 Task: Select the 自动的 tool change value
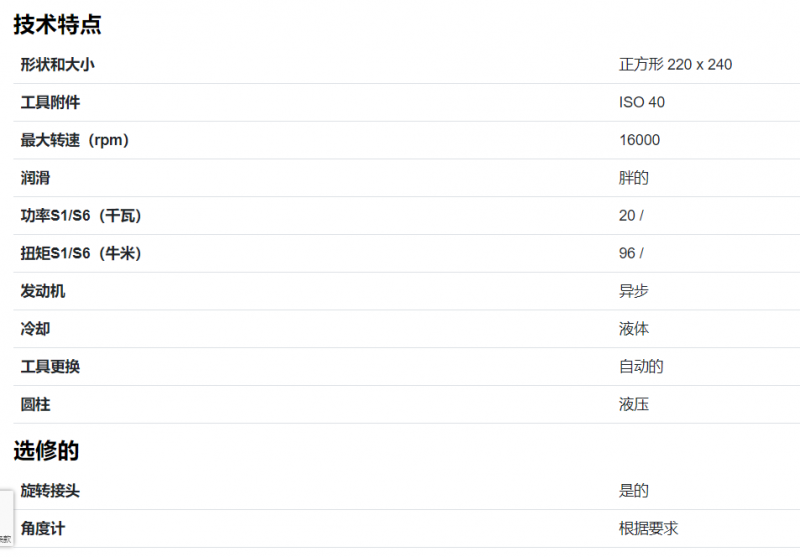[641, 367]
